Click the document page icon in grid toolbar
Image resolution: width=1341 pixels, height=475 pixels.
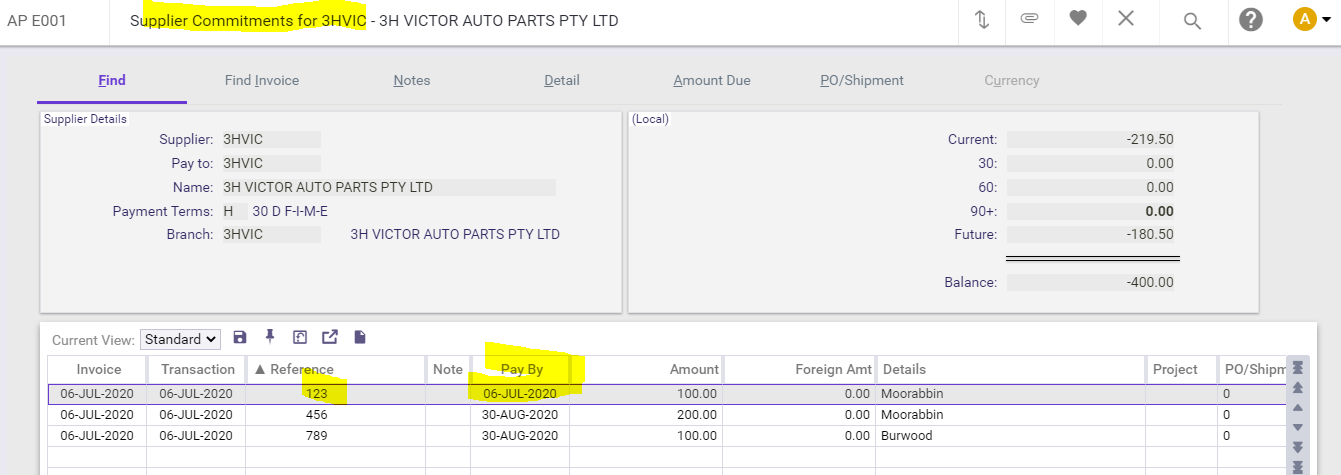click(x=359, y=338)
